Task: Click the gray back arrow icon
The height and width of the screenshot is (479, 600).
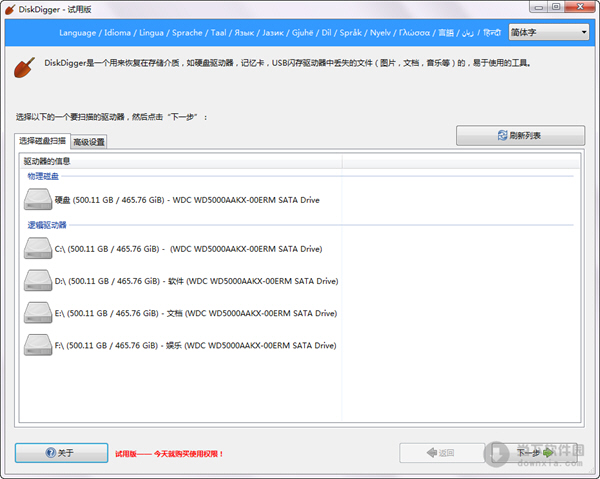Action: pyautogui.click(x=432, y=453)
